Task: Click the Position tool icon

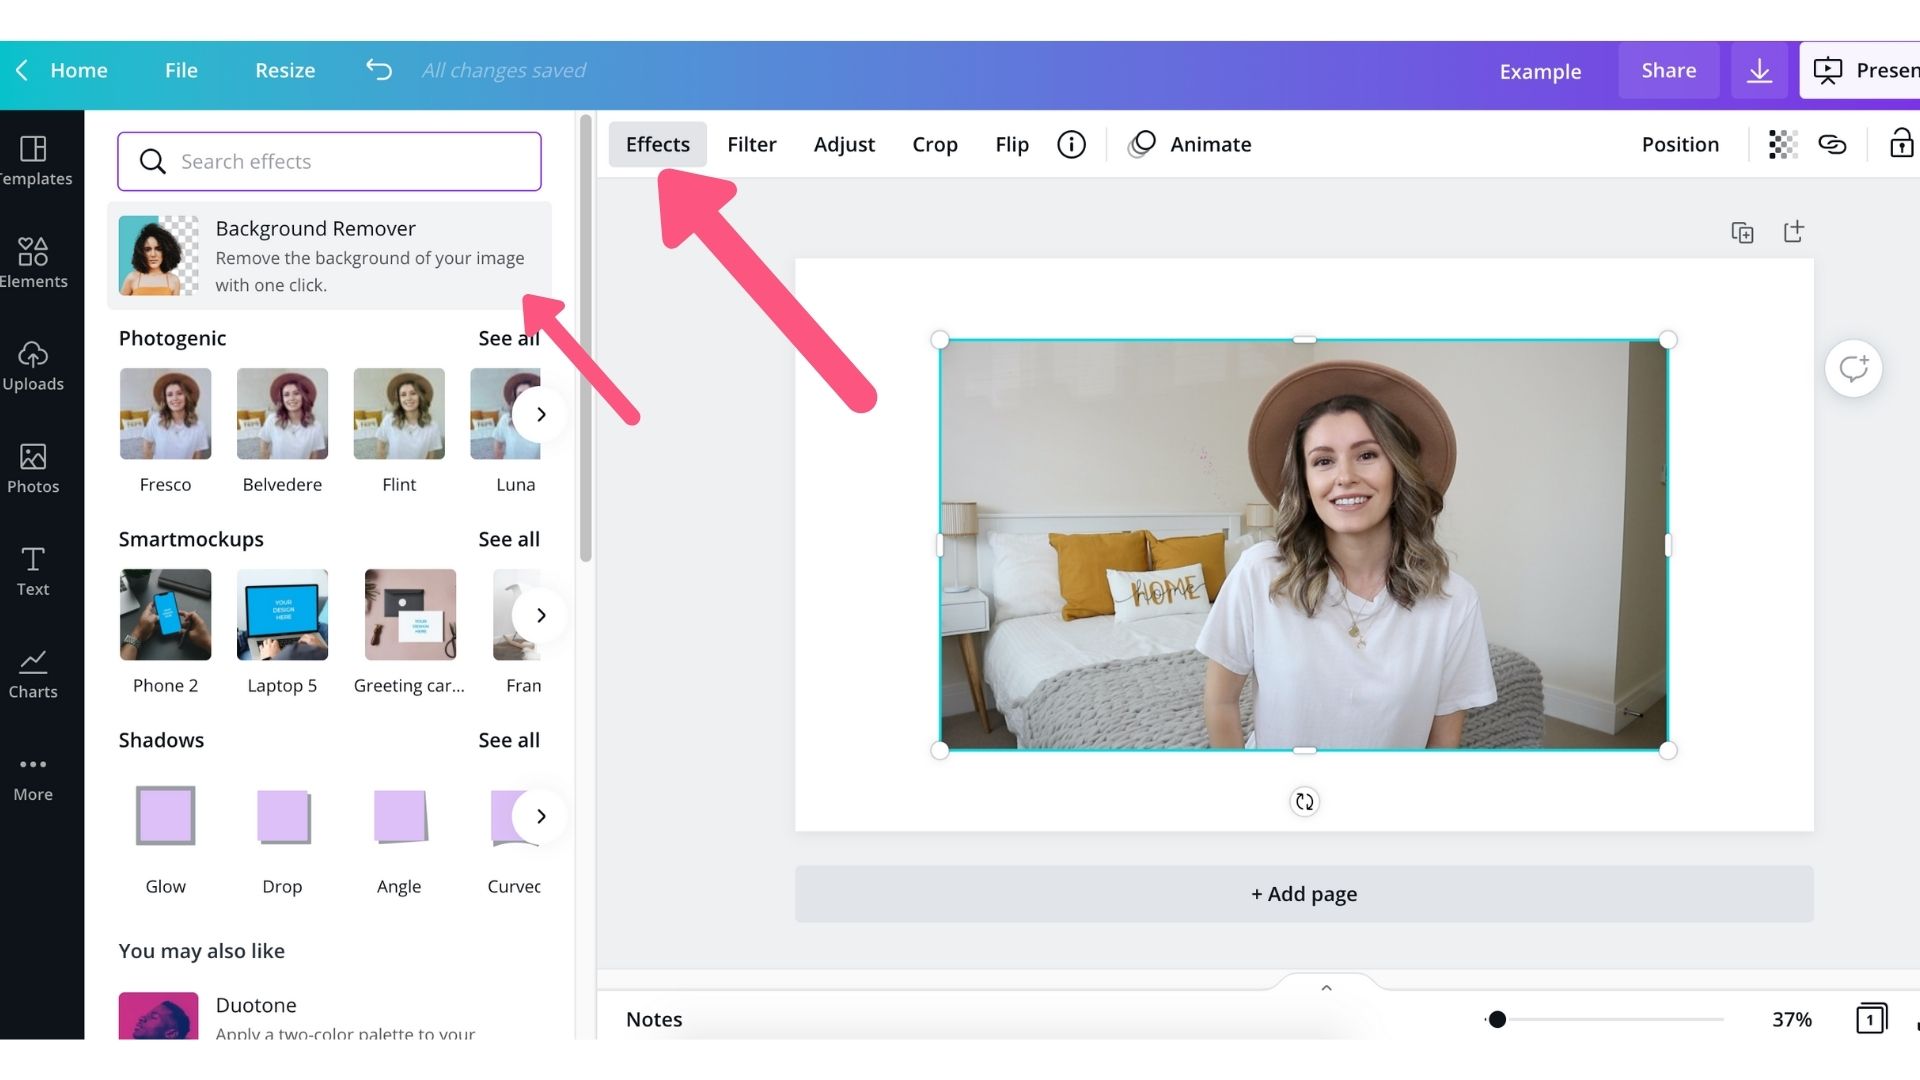Action: (1680, 142)
